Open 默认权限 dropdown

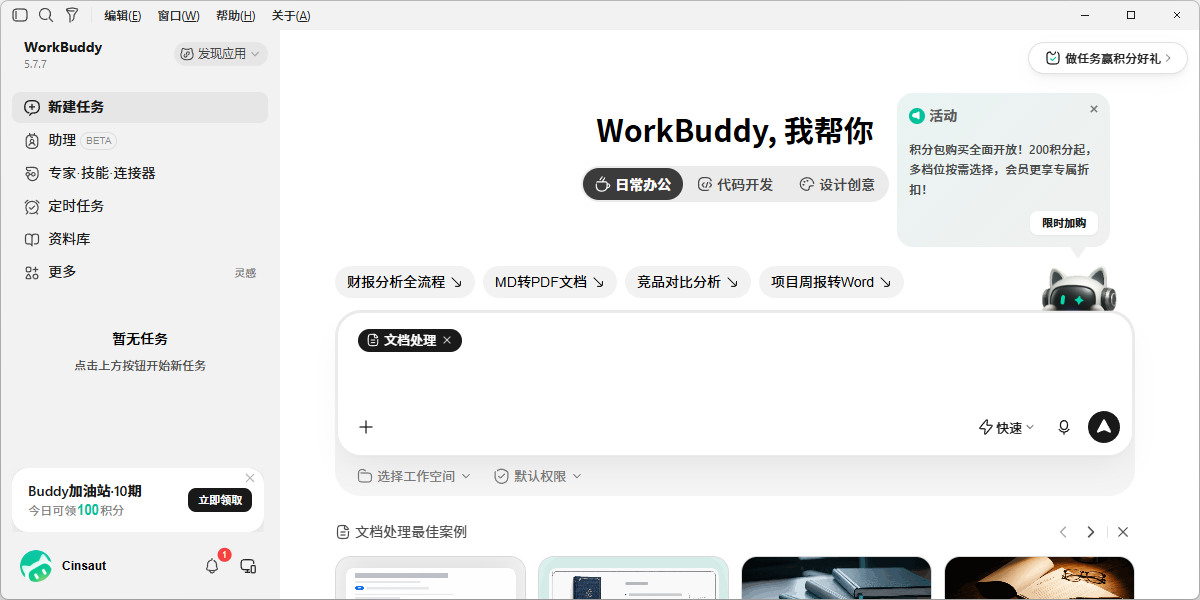538,476
